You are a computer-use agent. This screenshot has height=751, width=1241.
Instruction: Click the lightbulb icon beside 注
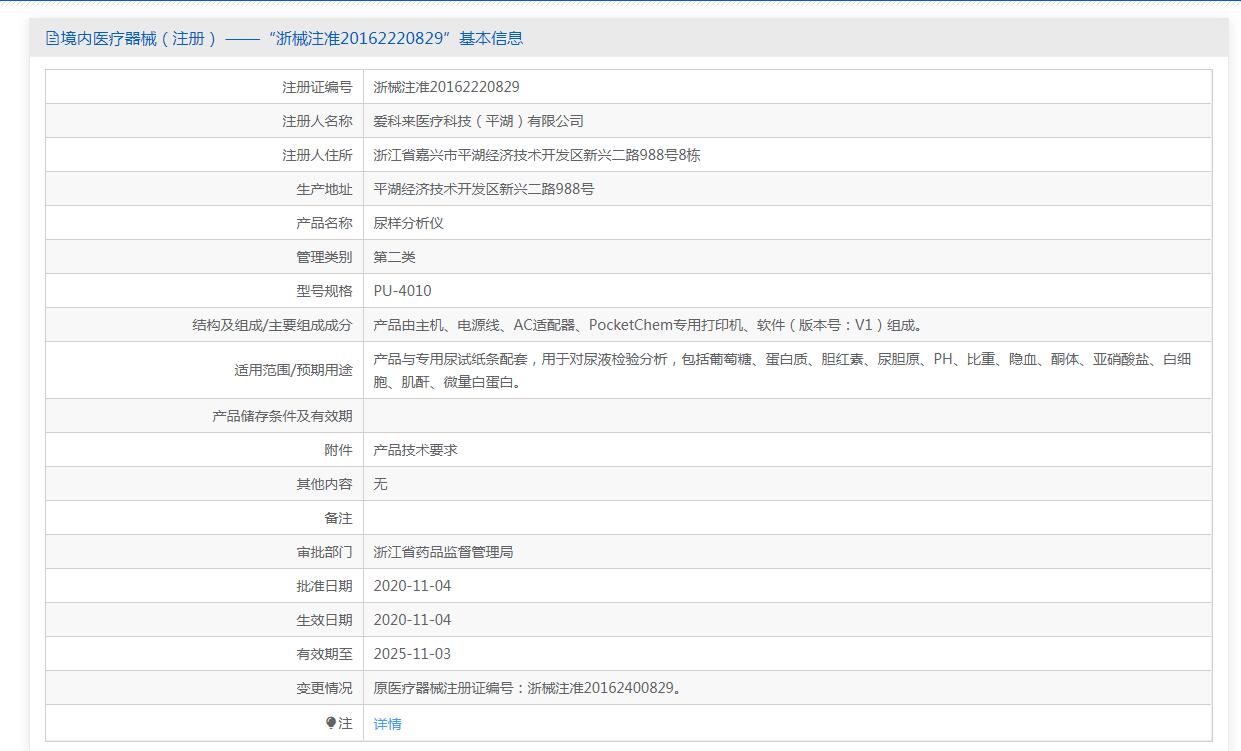pyautogui.click(x=331, y=723)
